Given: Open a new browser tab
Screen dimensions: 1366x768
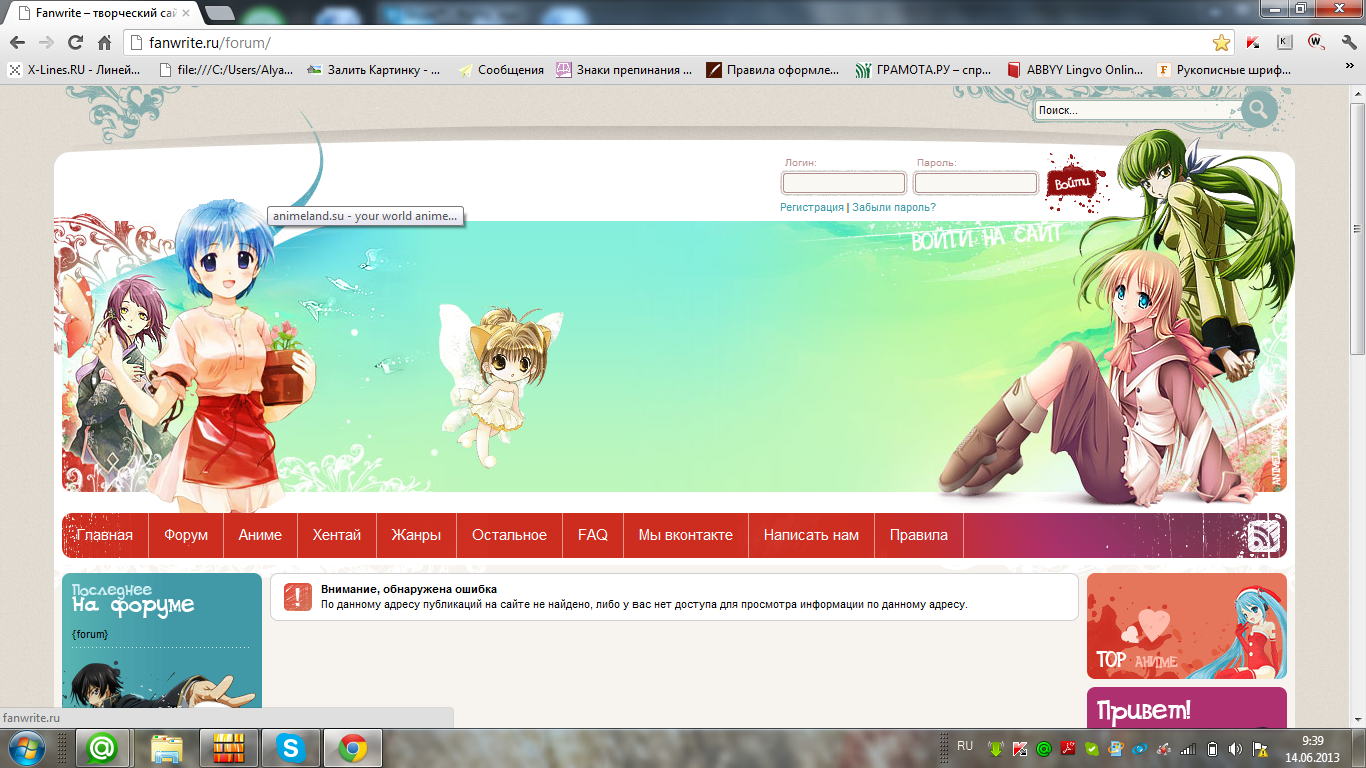Looking at the screenshot, I should click(219, 13).
